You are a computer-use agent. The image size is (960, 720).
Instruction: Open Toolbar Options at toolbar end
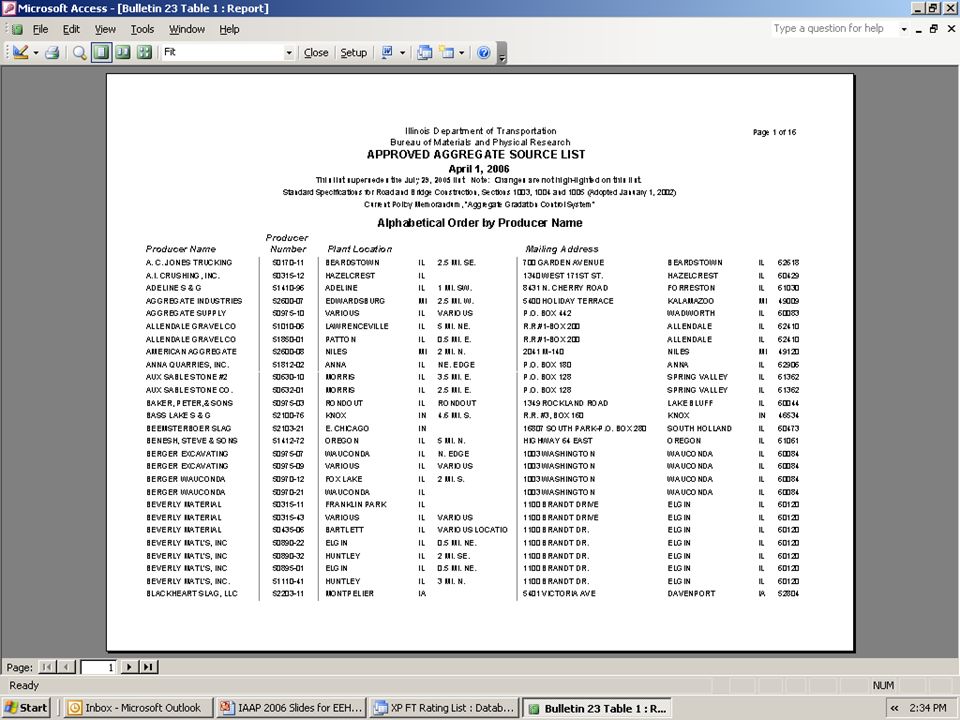(x=502, y=53)
